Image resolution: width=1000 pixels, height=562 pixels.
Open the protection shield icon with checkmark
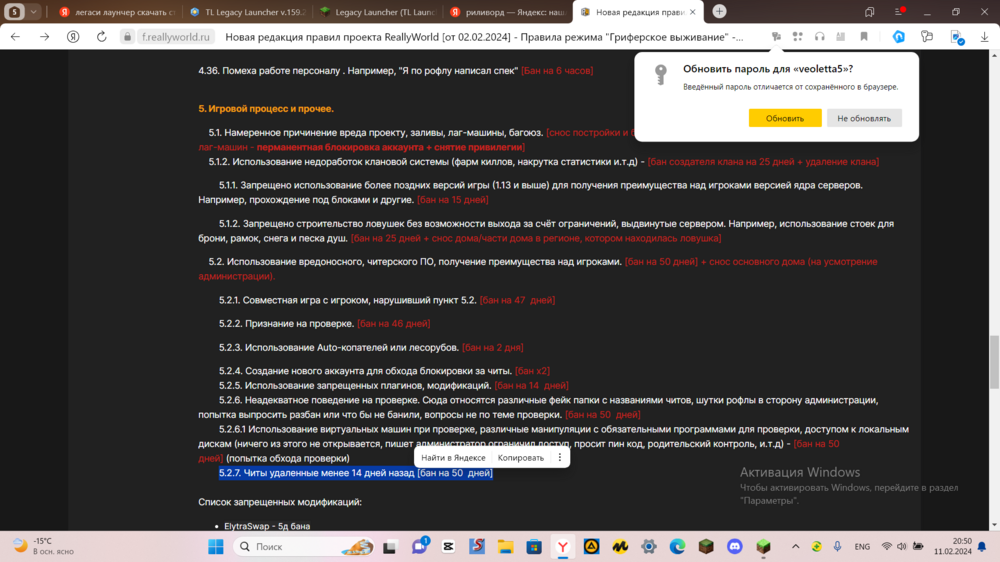pos(957,38)
